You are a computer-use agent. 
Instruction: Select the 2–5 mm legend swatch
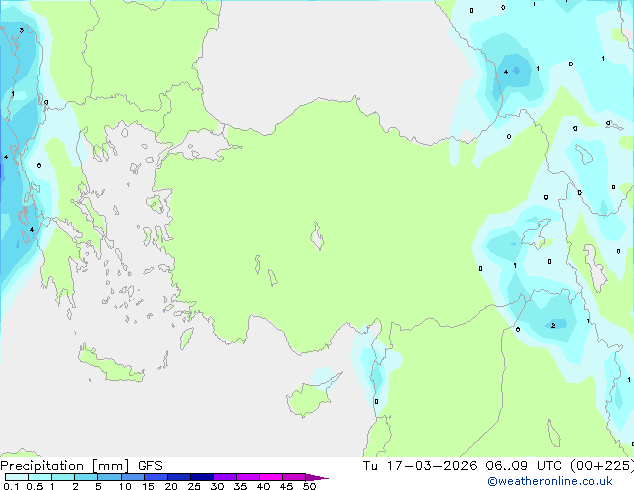point(86,477)
